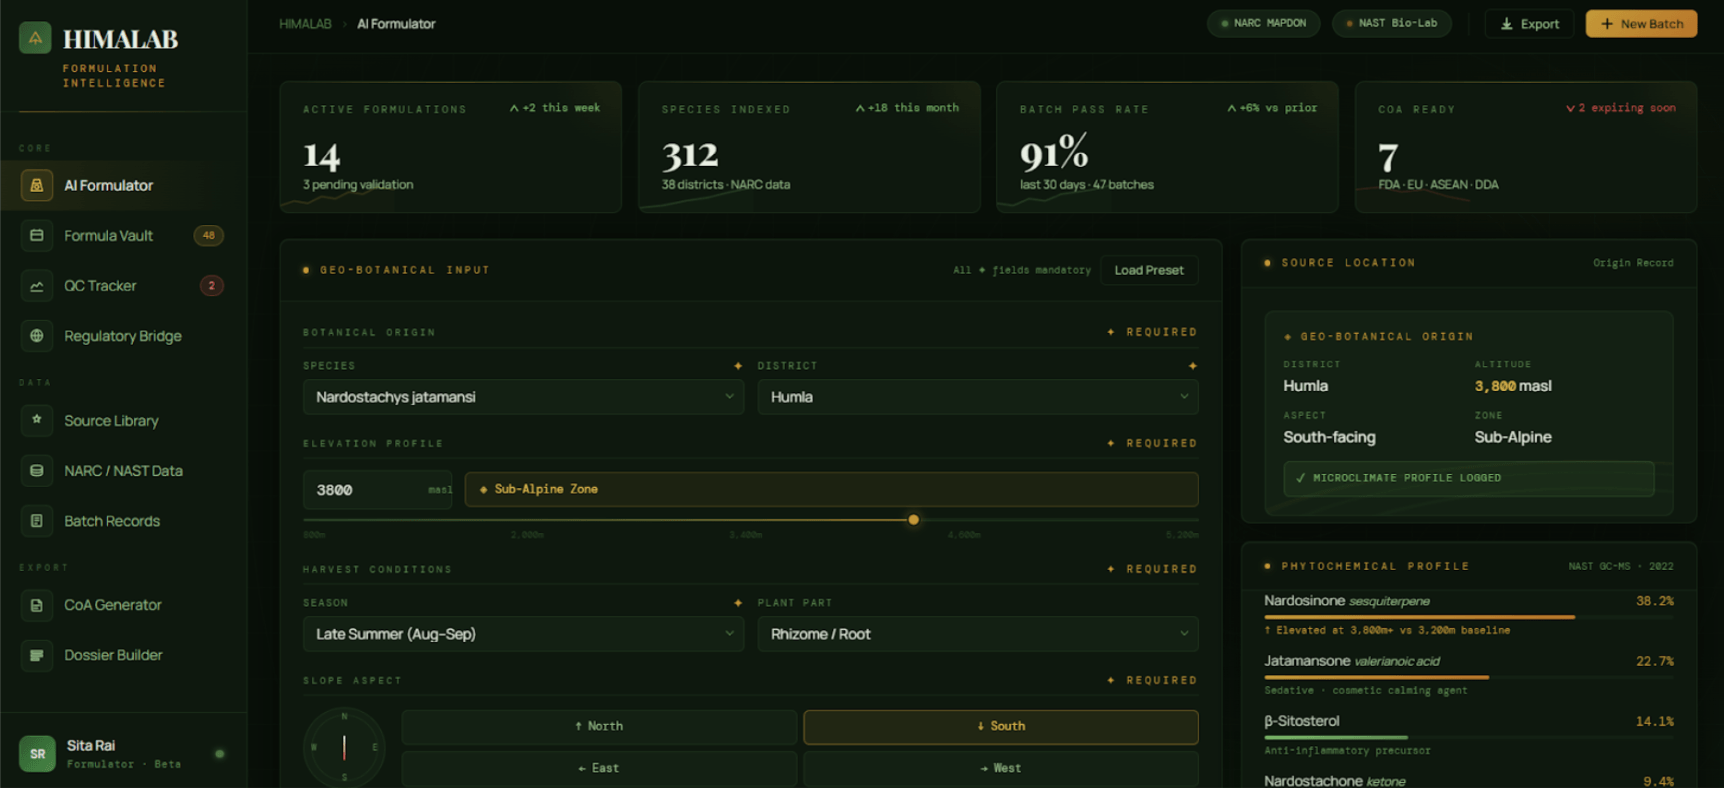Expand the Plant Part dropdown
Screen dimensions: 1724x788
pyautogui.click(x=977, y=634)
